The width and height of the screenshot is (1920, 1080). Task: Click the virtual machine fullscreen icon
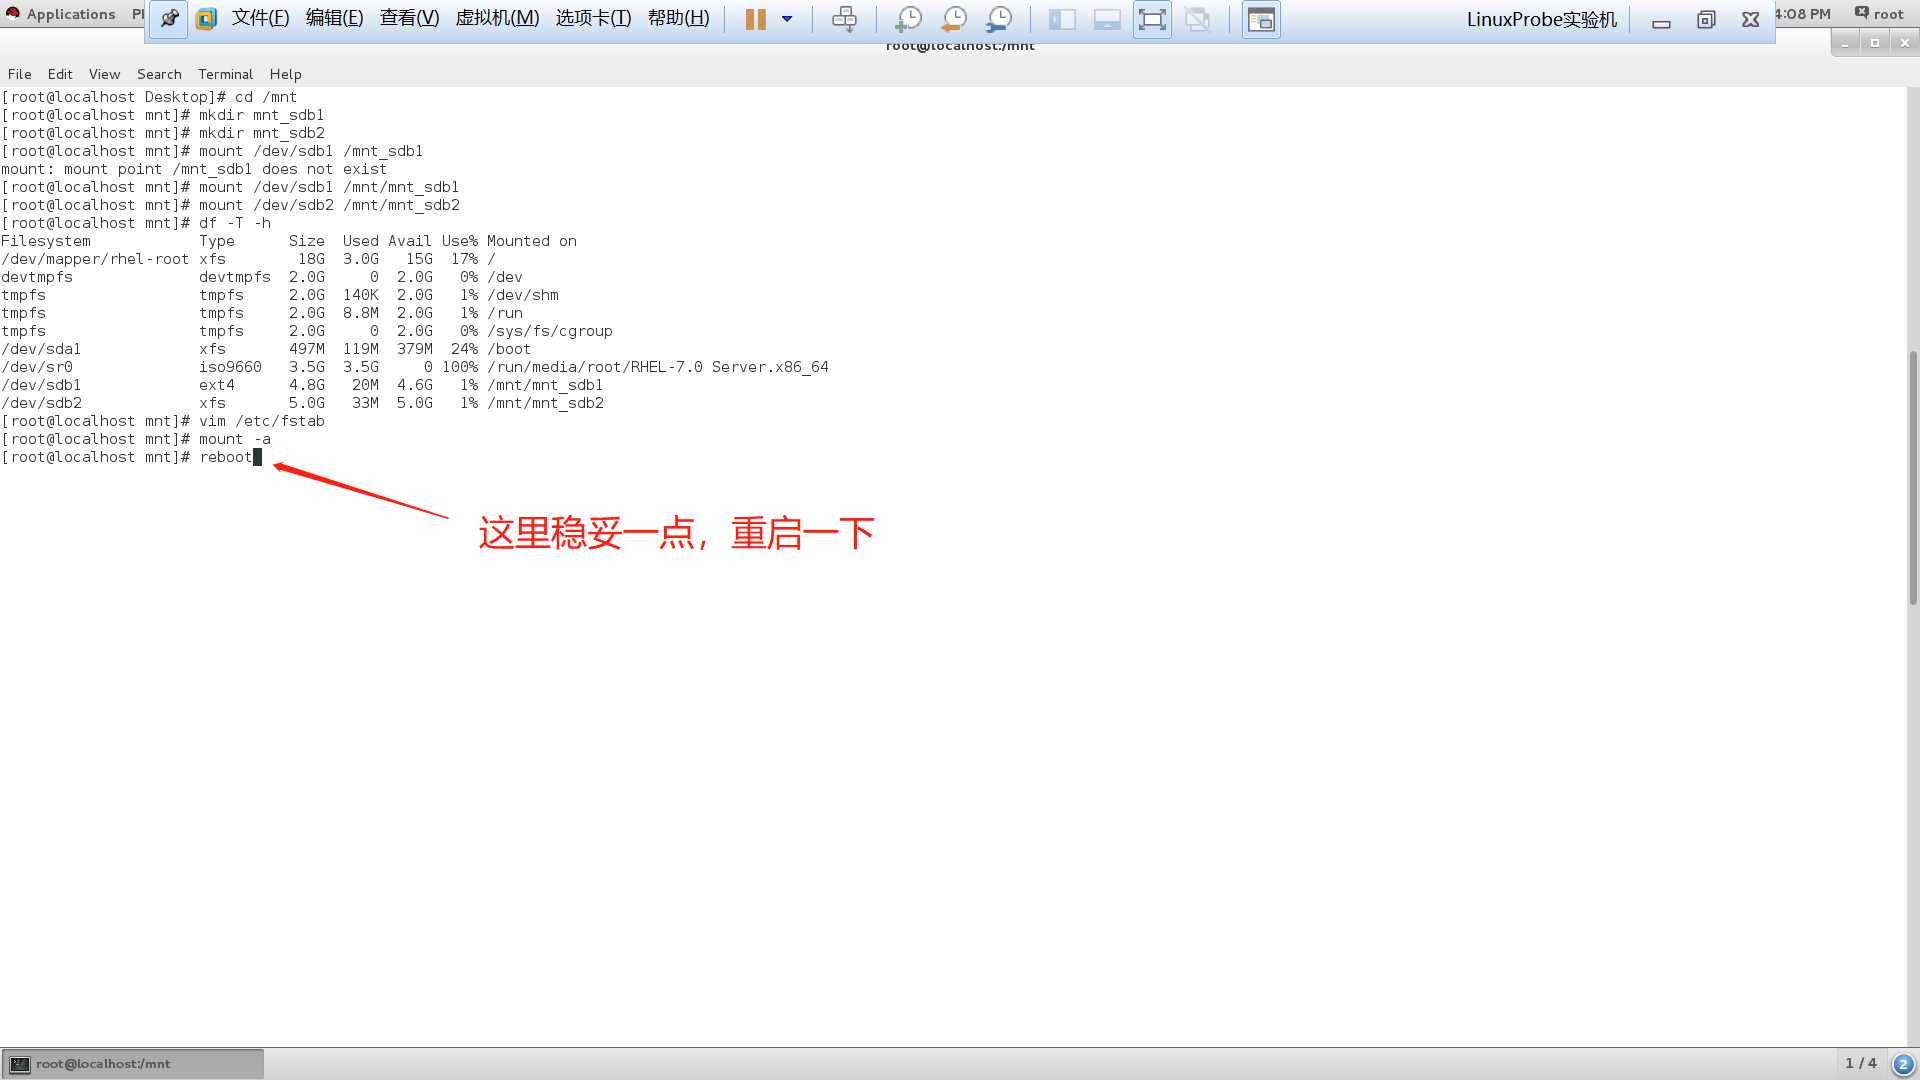[x=1151, y=18]
